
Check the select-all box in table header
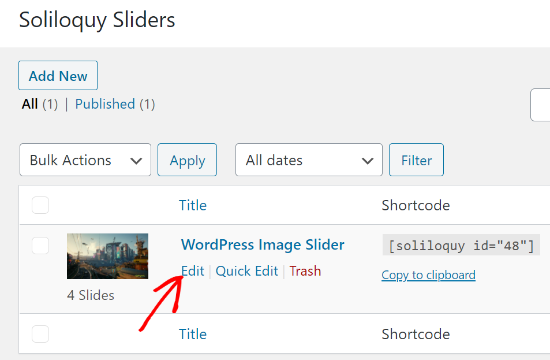(x=40, y=205)
